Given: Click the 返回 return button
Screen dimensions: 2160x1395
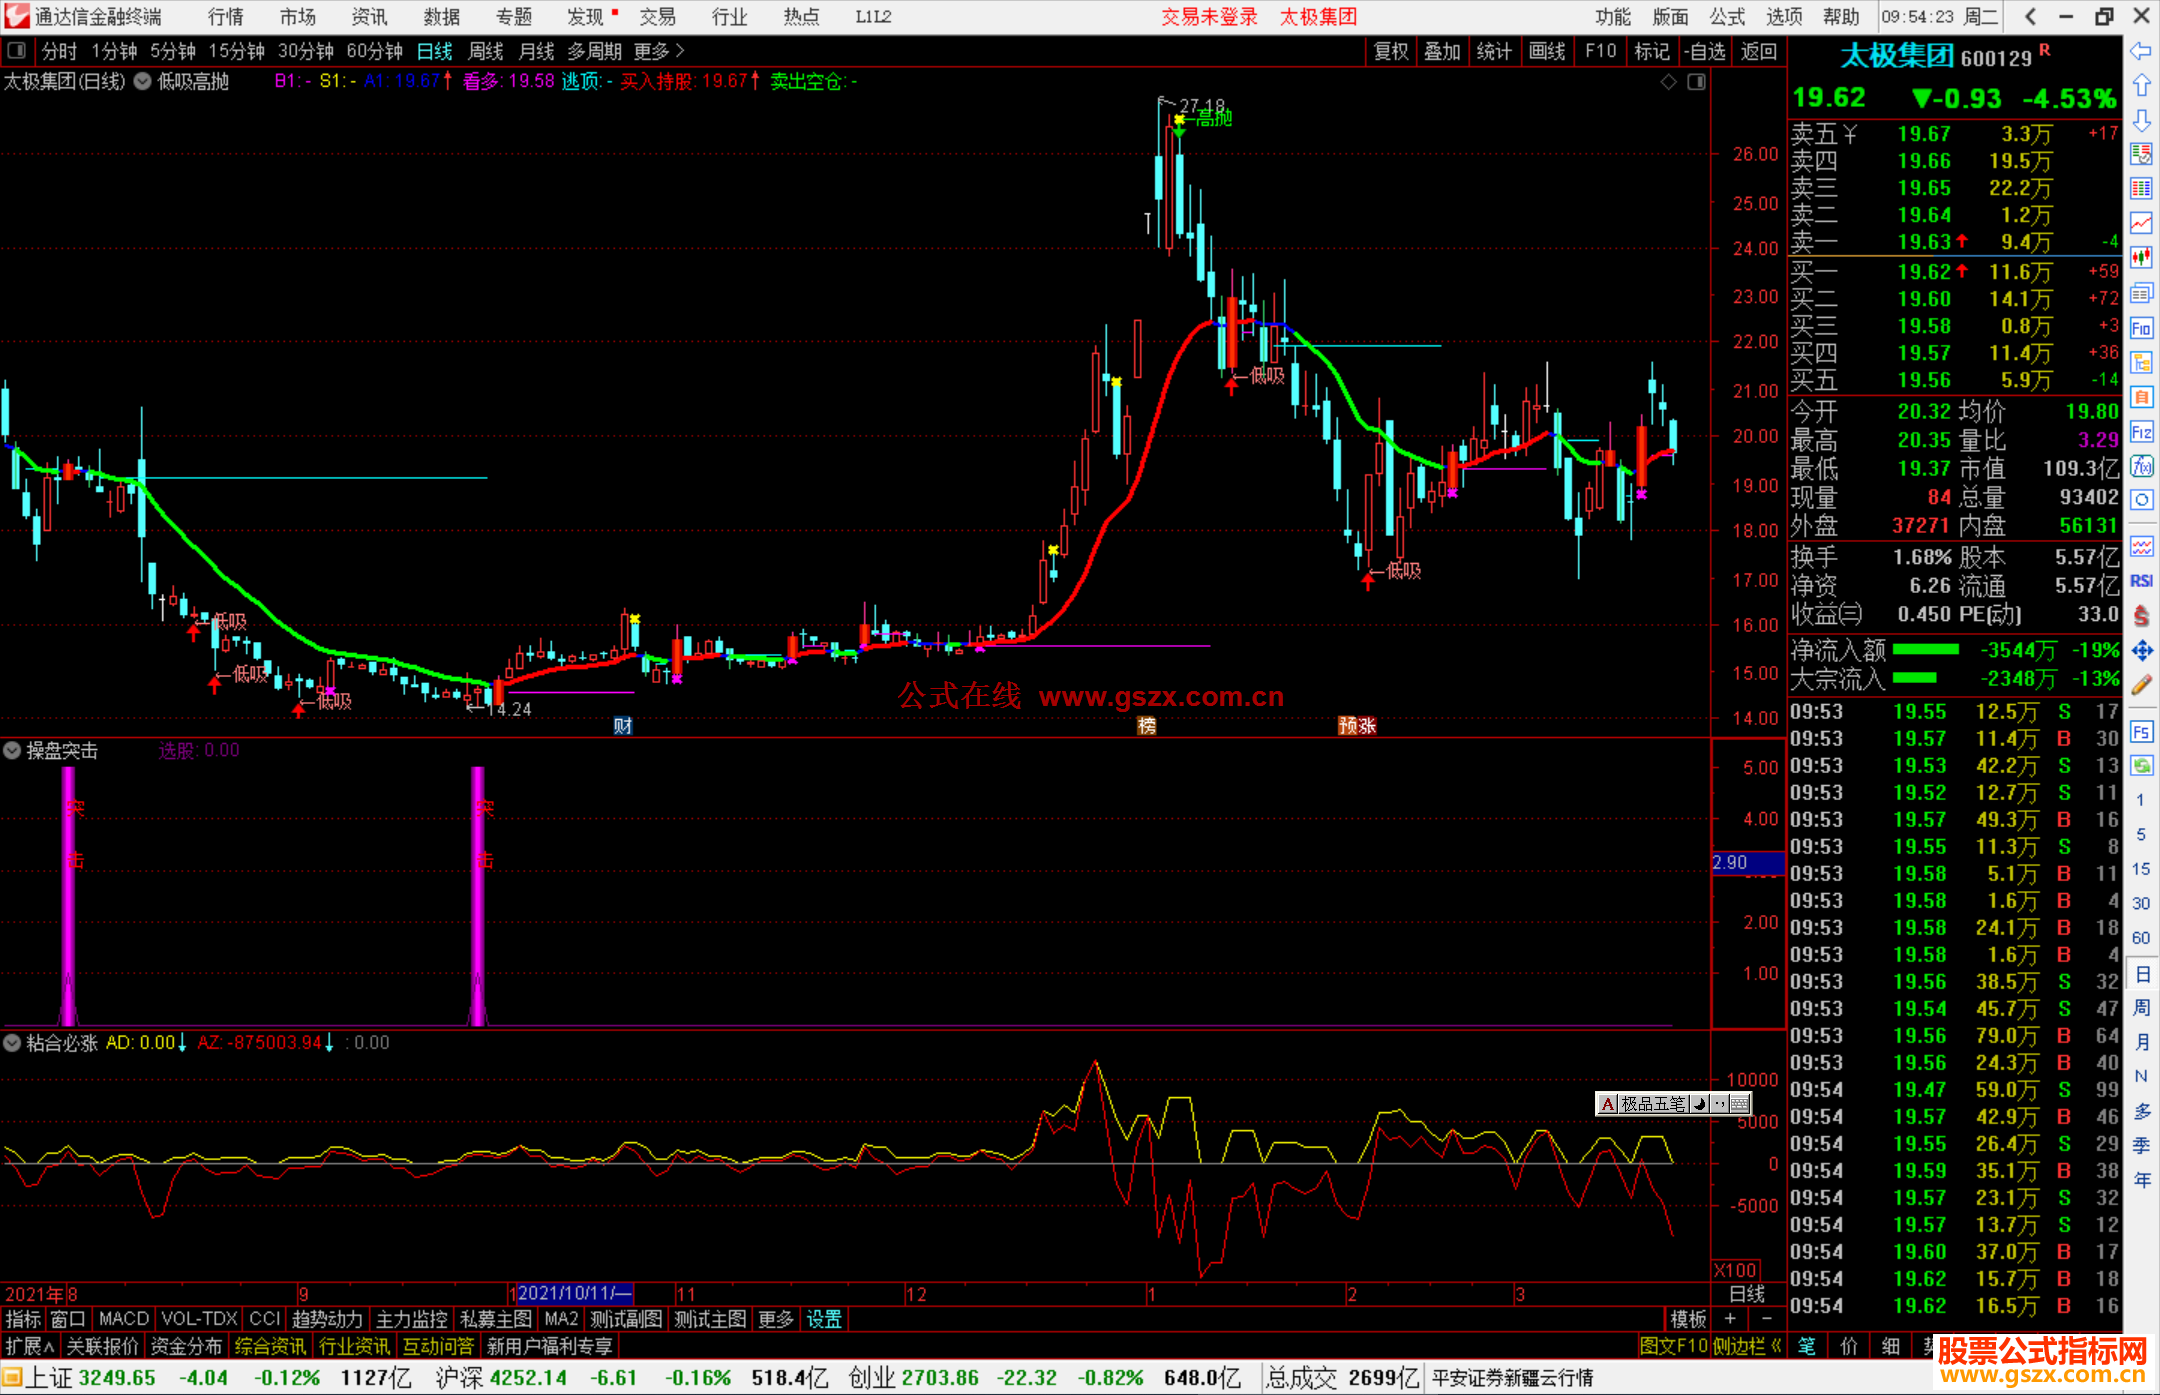Looking at the screenshot, I should point(1758,51).
